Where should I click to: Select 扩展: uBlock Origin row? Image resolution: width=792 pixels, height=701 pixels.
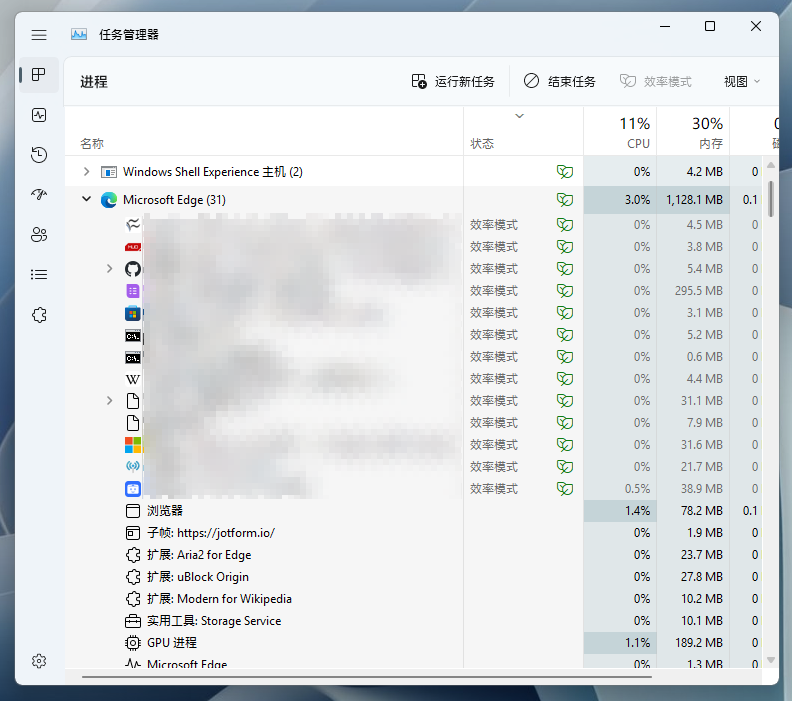click(413, 577)
